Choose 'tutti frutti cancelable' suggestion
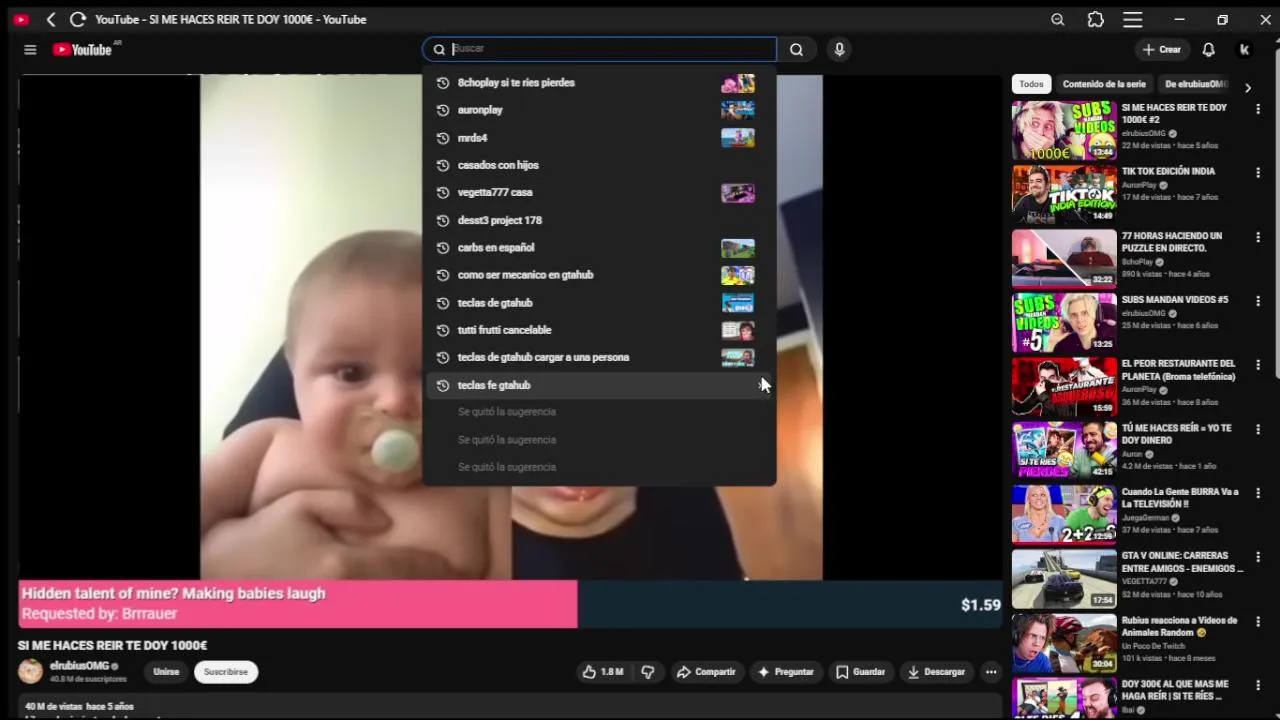Viewport: 1280px width, 720px height. point(599,330)
